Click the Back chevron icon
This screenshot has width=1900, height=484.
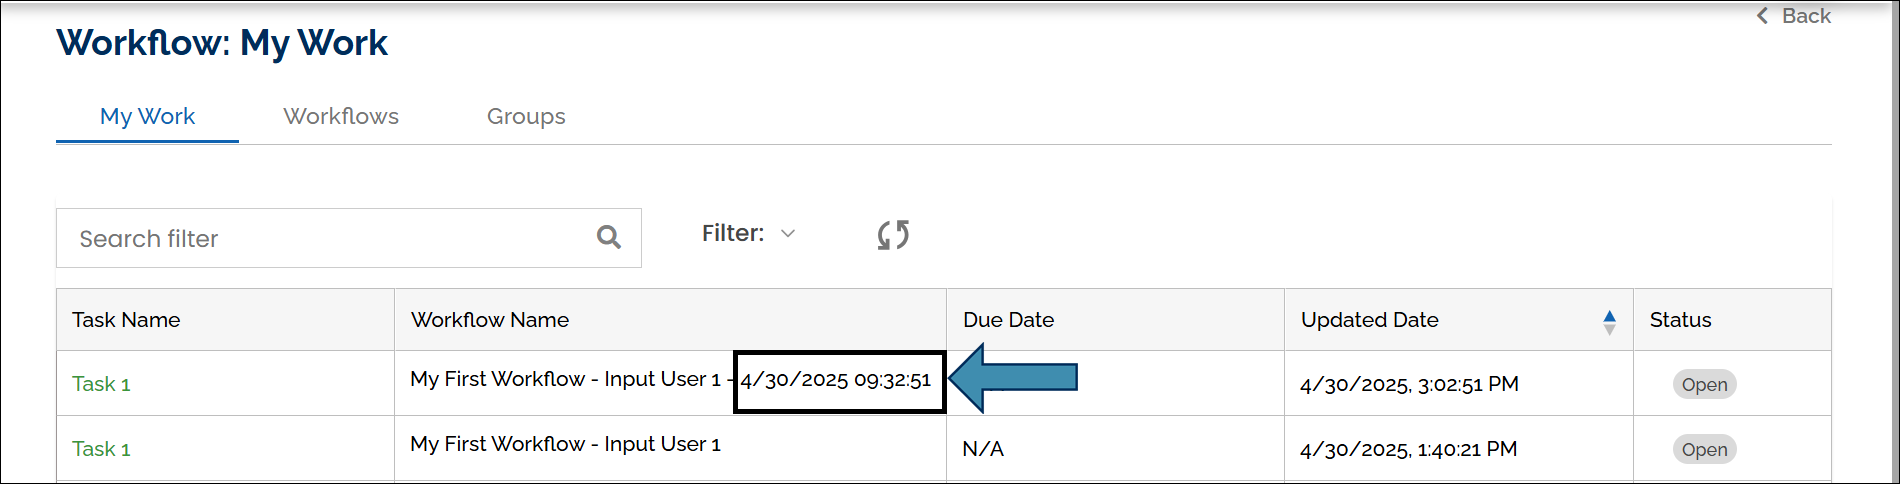(x=1763, y=16)
